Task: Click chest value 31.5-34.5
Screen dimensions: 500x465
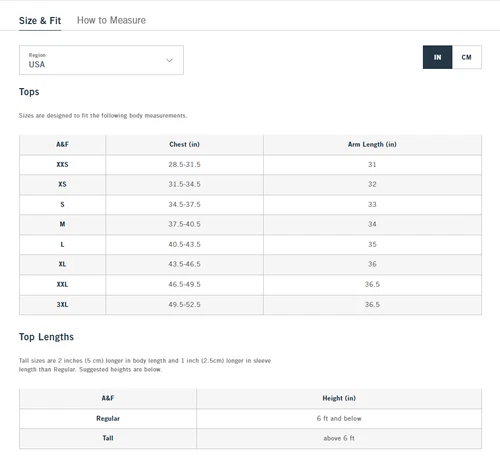Action: (x=184, y=184)
